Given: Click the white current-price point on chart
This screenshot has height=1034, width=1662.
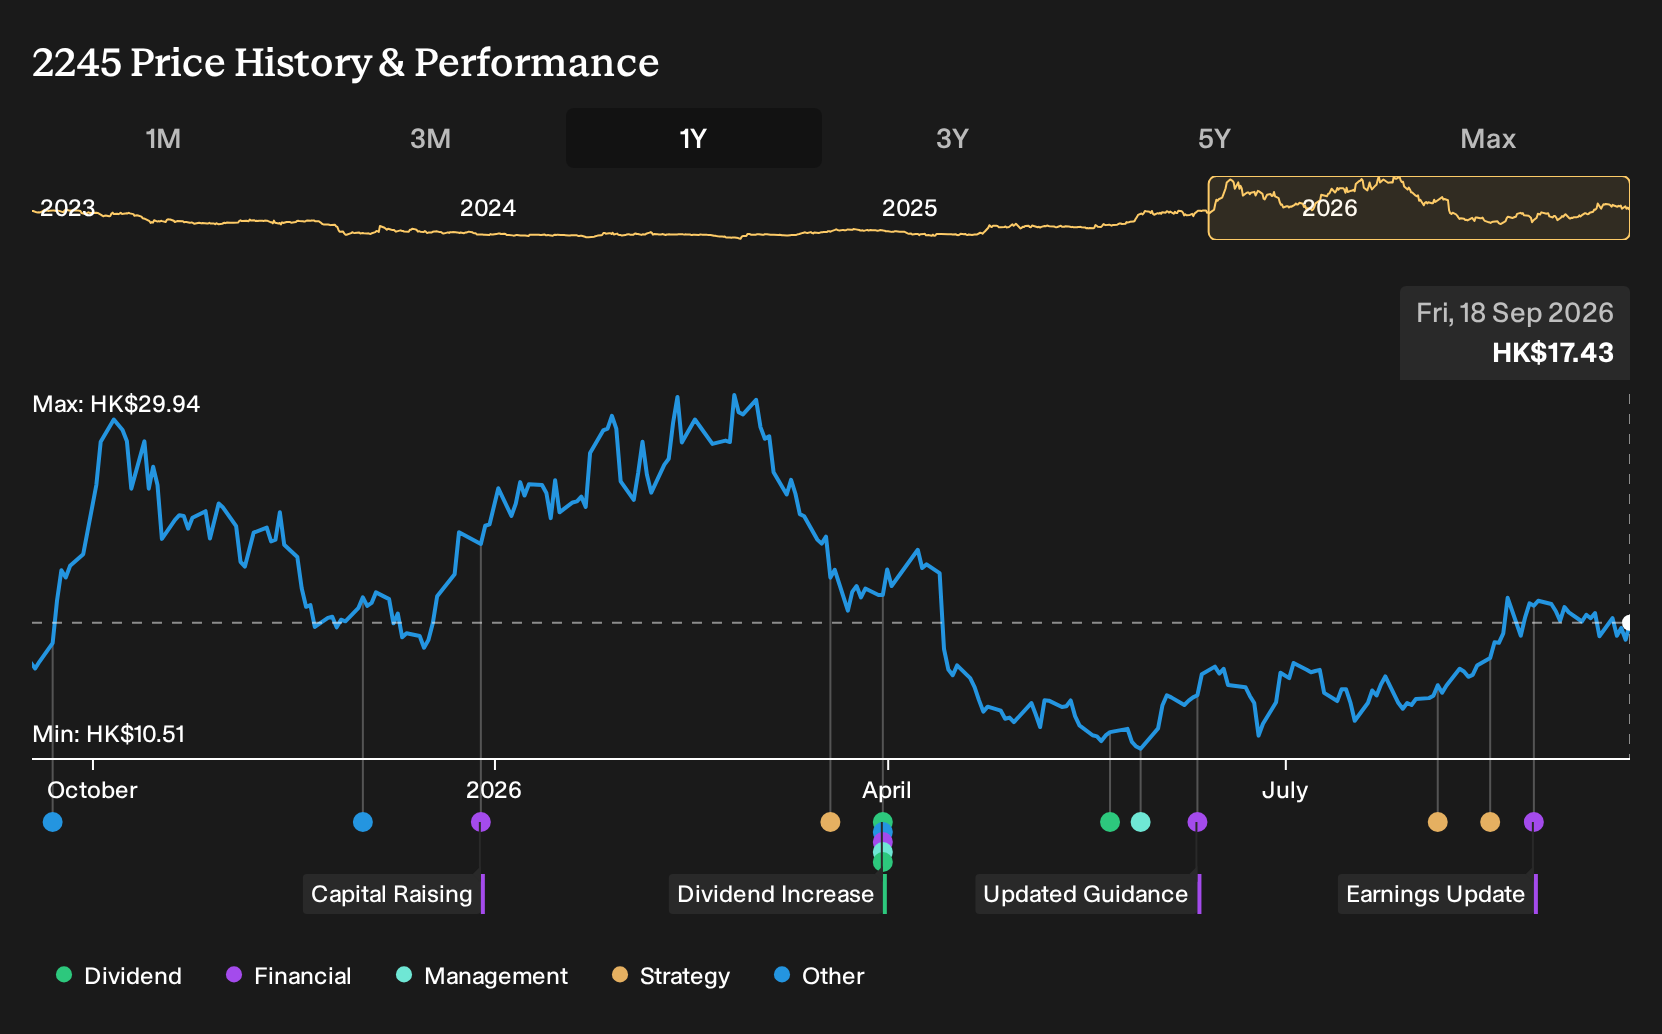Looking at the screenshot, I should point(1627,623).
